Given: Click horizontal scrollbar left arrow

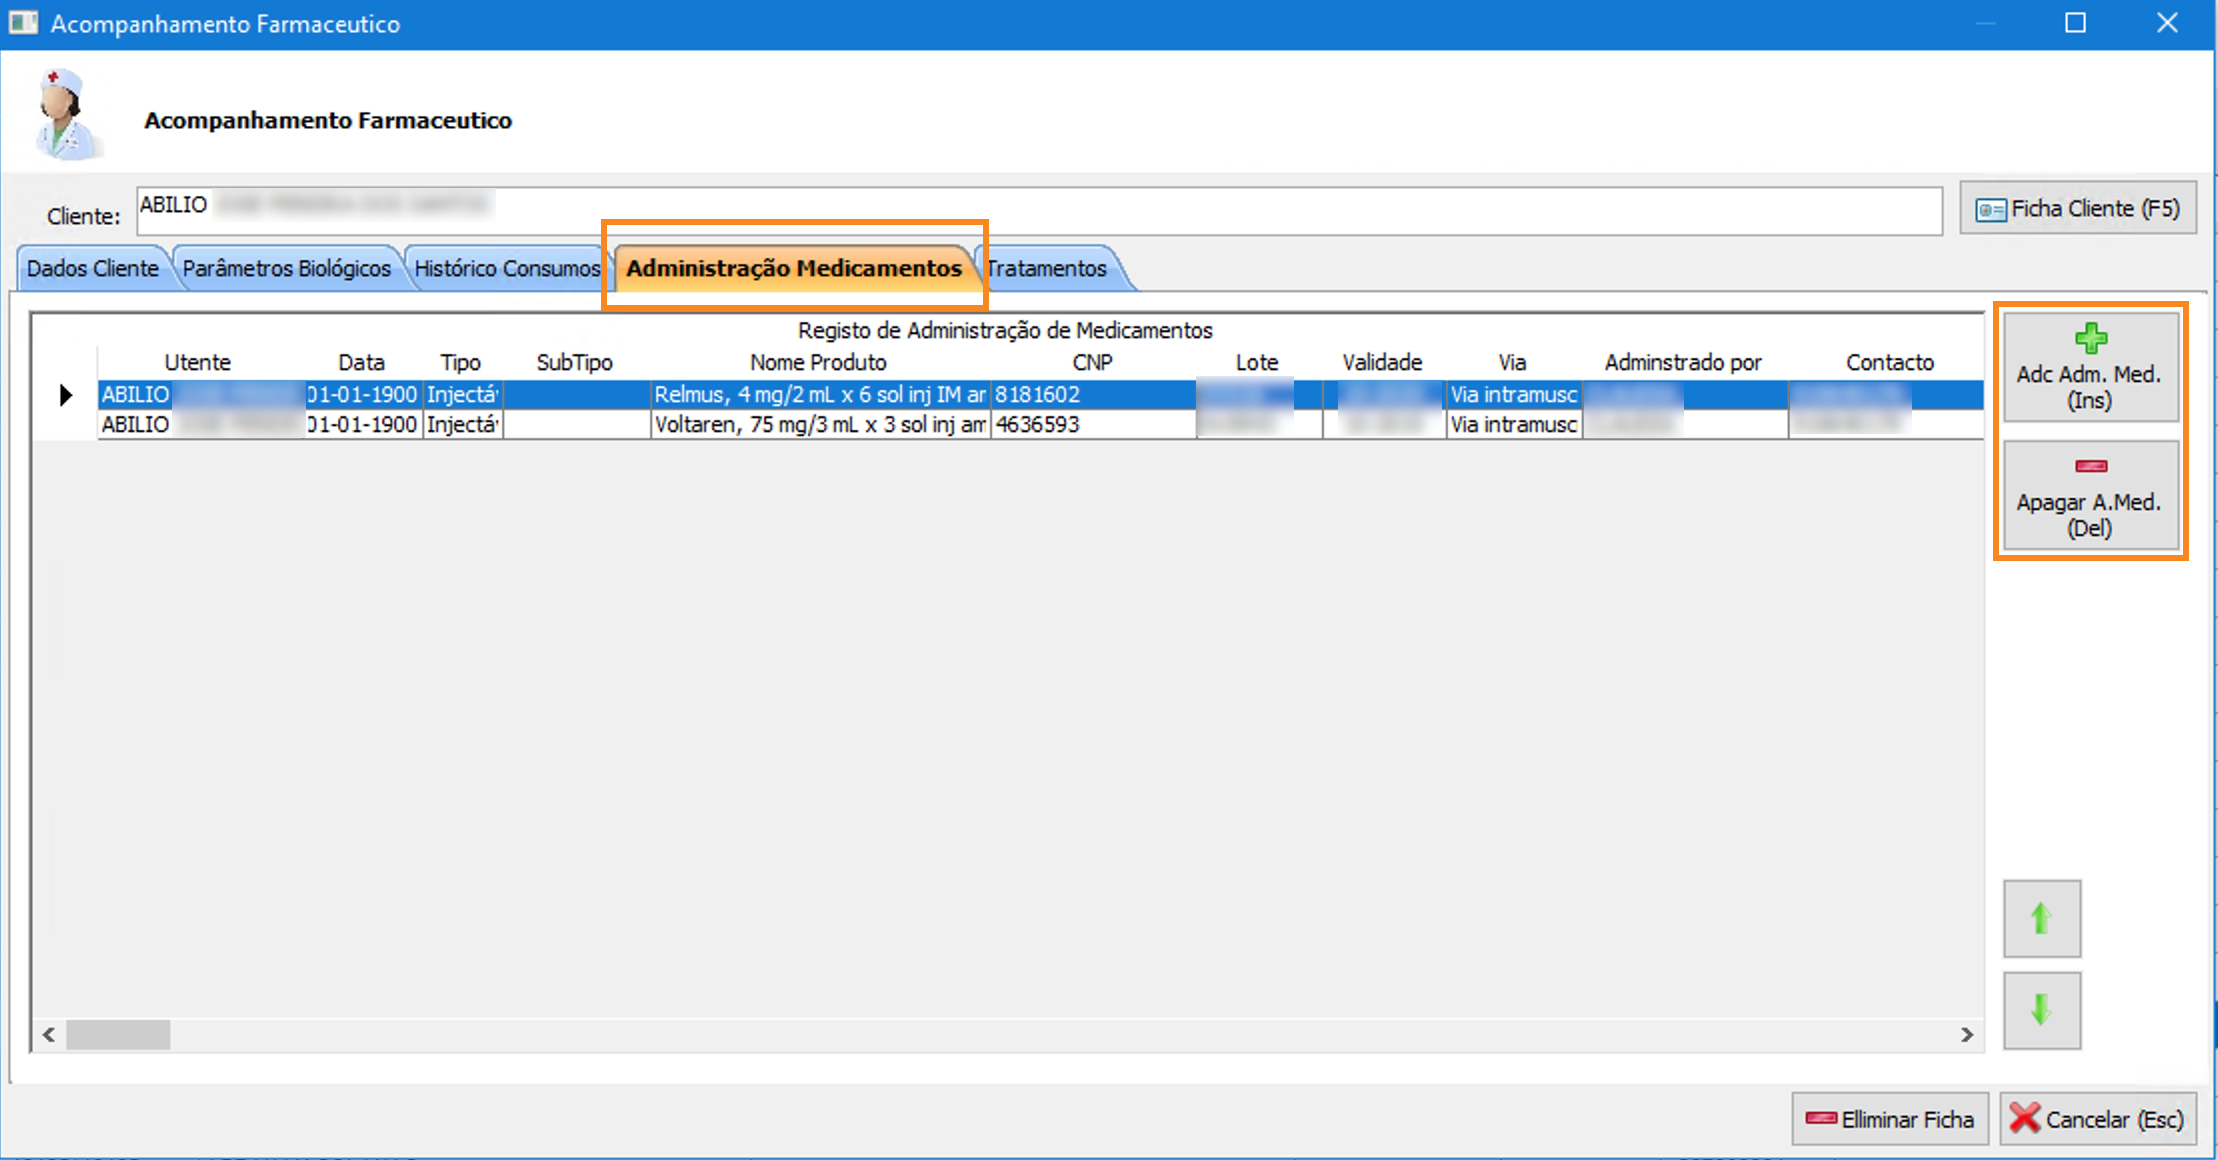Looking at the screenshot, I should pos(48,1035).
